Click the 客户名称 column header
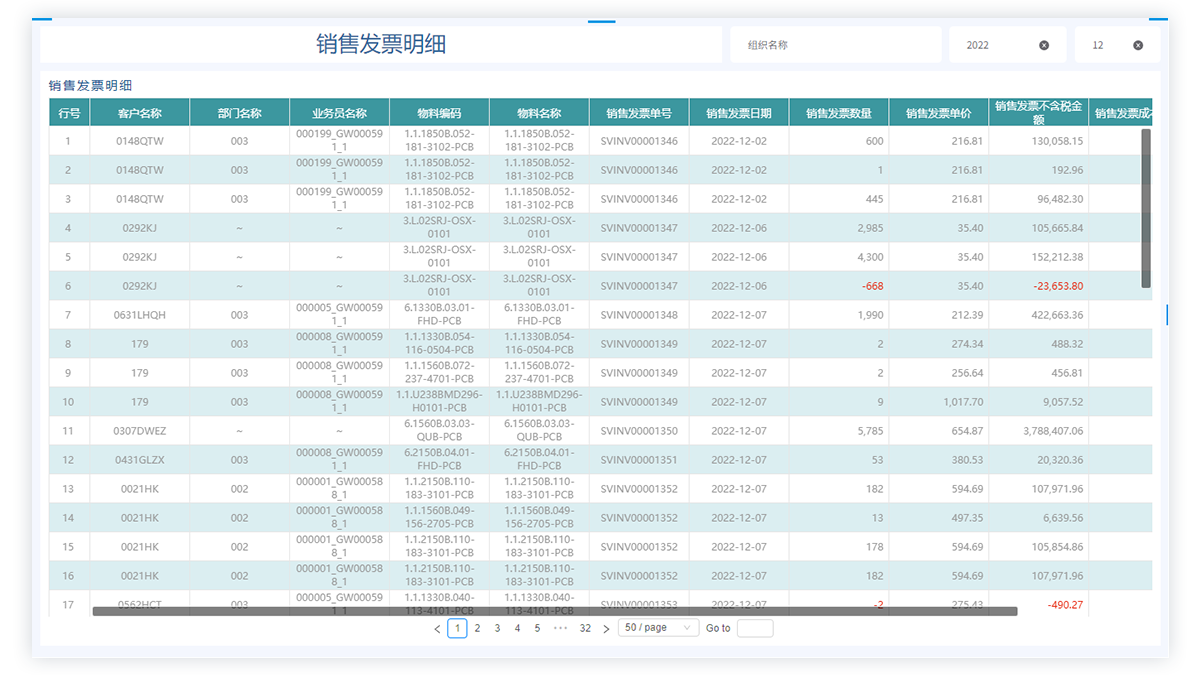Viewport: 1200px width, 675px height. point(139,113)
